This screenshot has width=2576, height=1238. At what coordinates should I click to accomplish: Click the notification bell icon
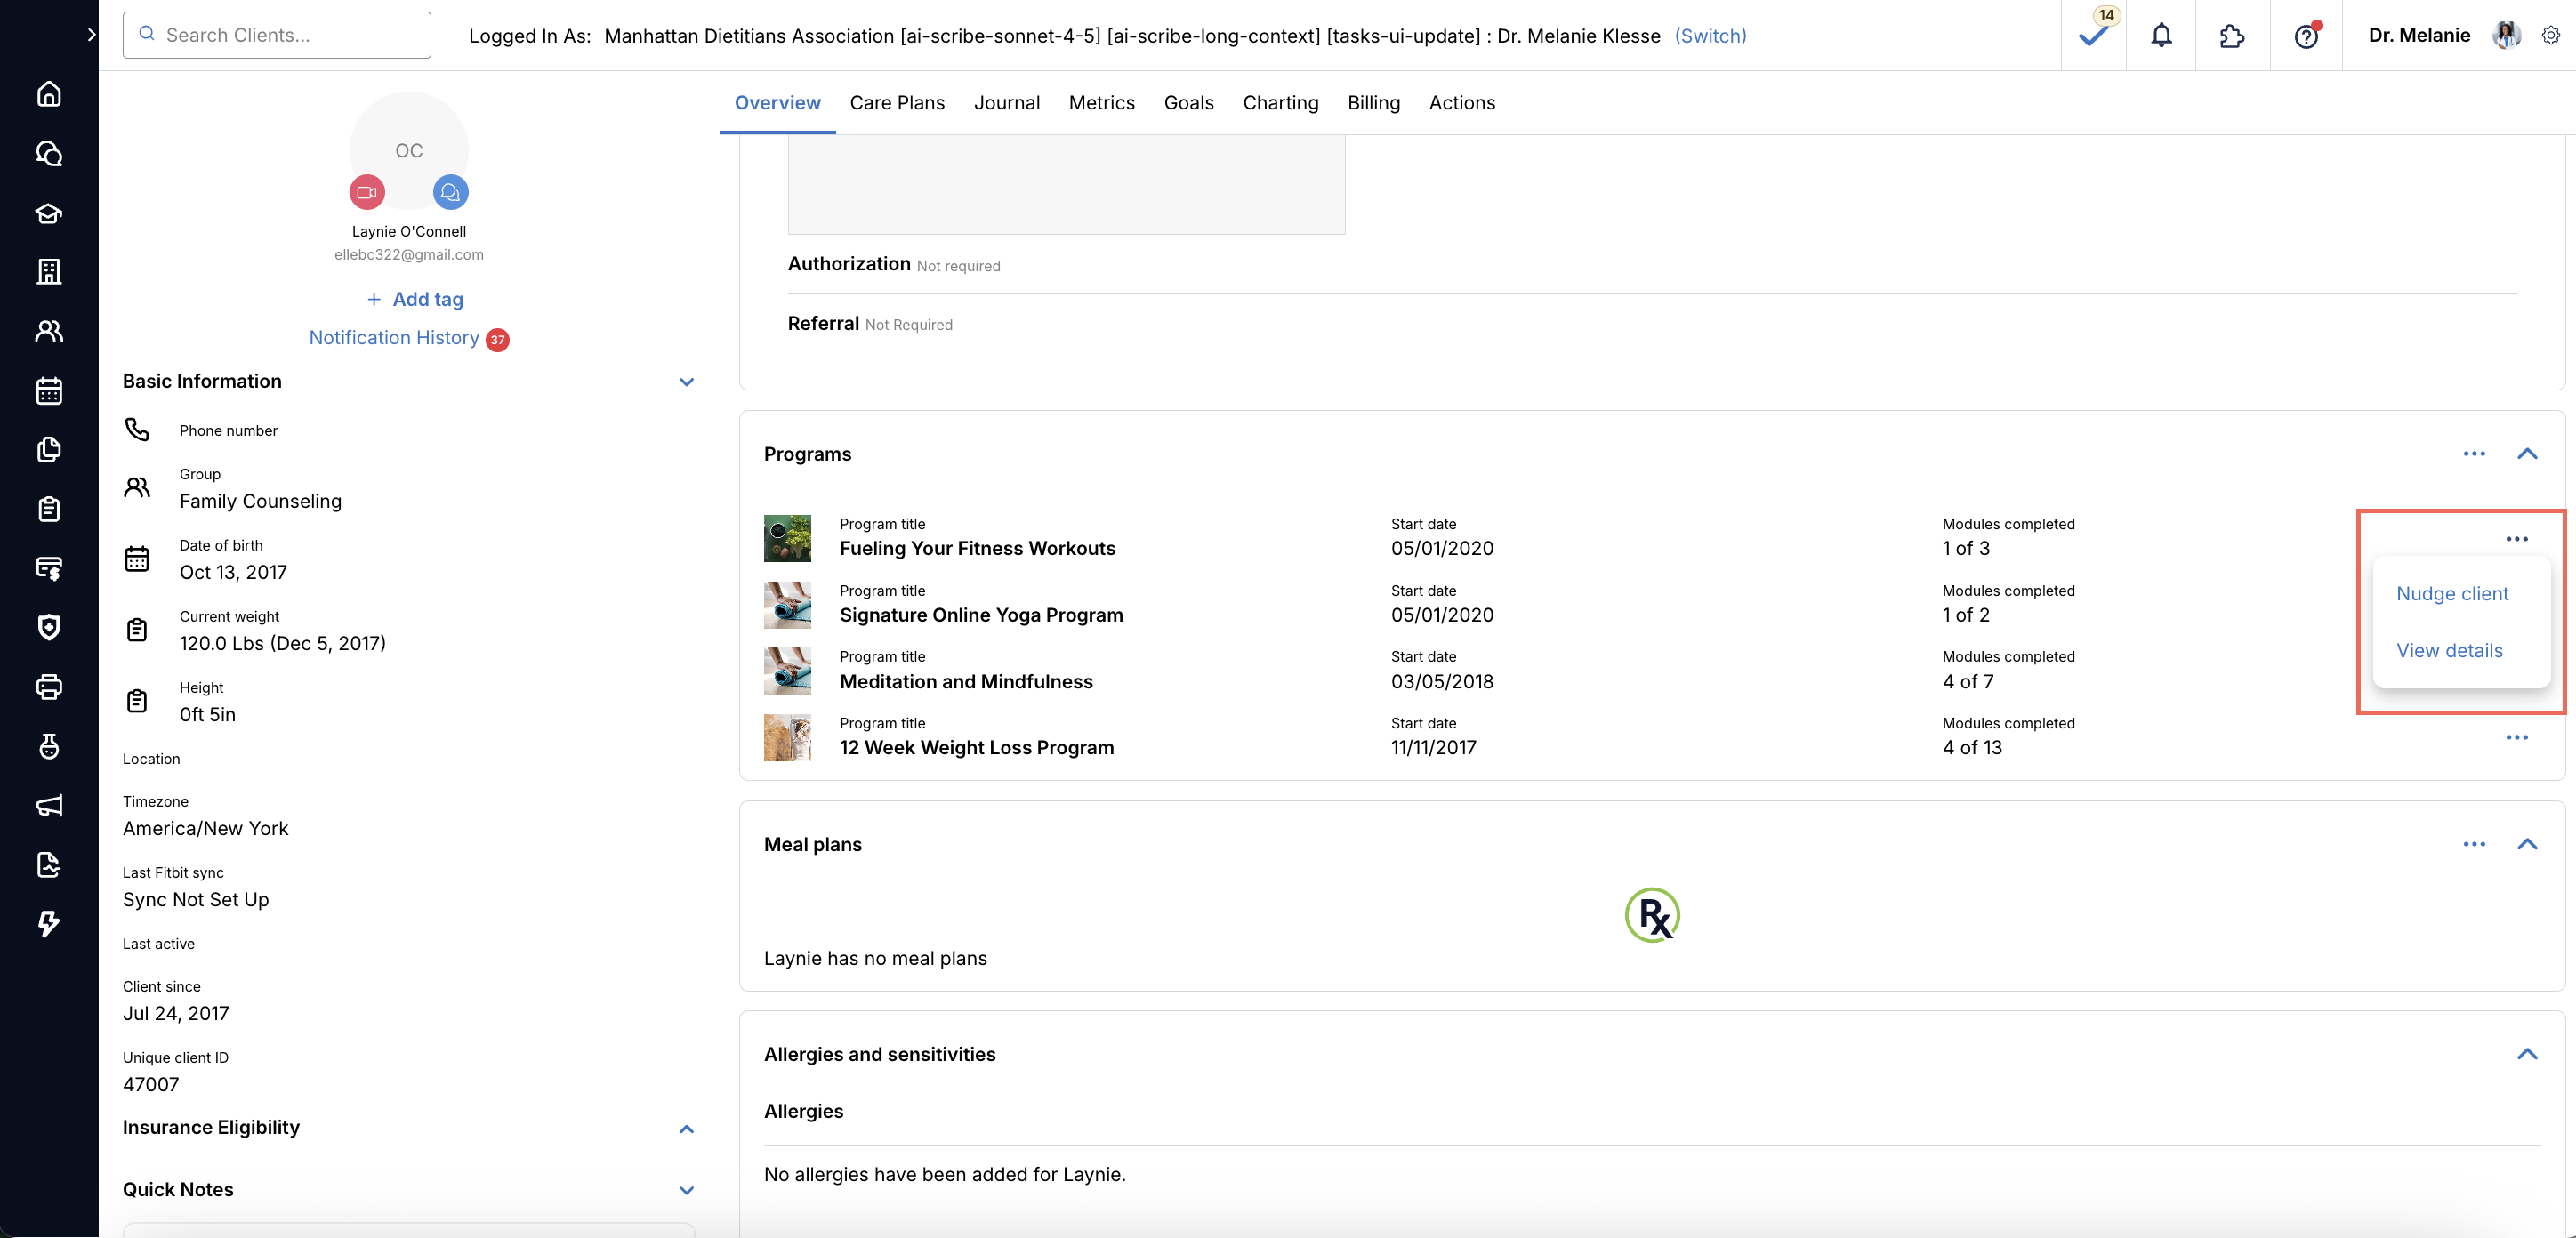coord(2161,36)
